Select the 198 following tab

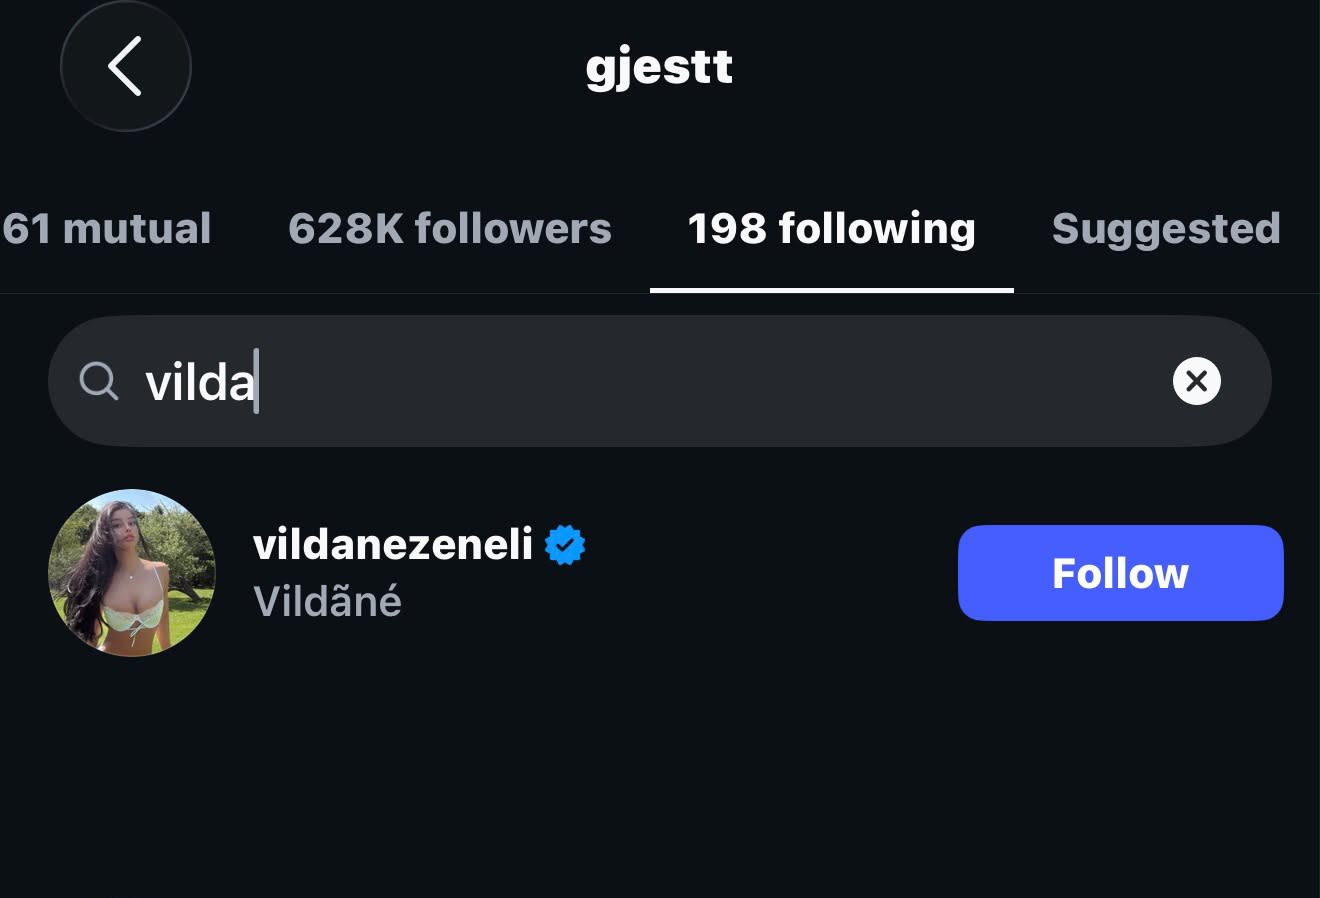831,228
